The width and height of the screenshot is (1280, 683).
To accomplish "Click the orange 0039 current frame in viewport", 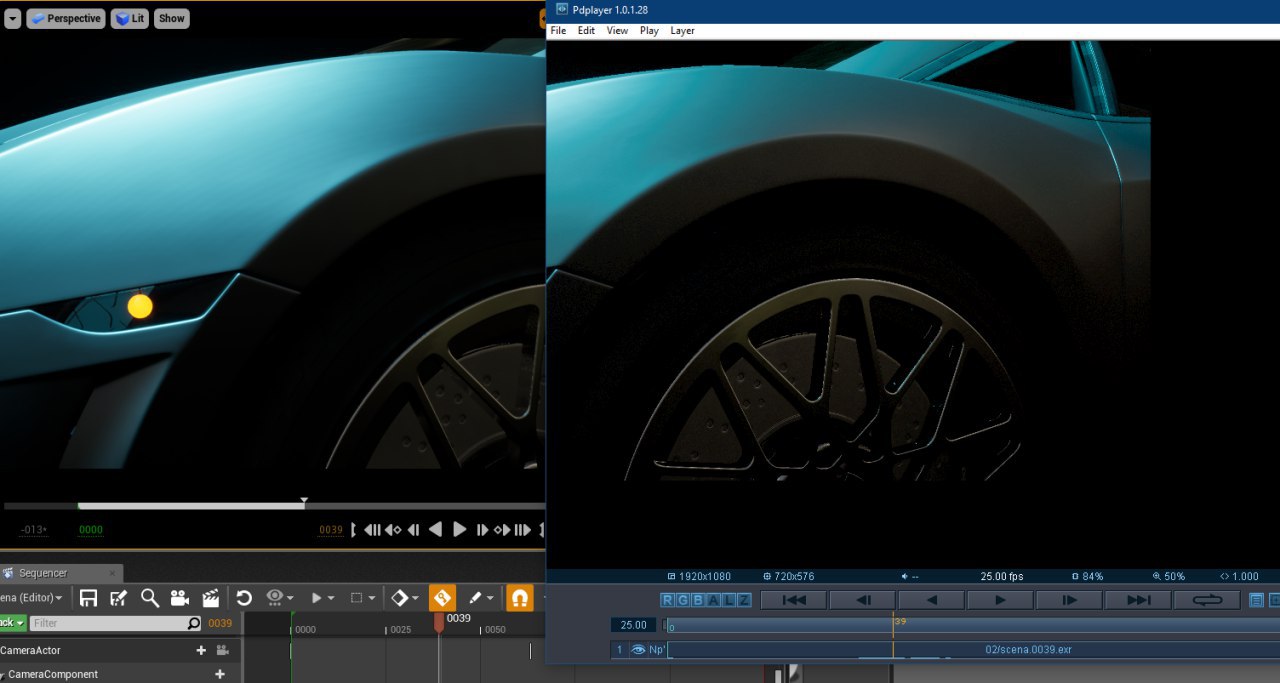I will 331,530.
